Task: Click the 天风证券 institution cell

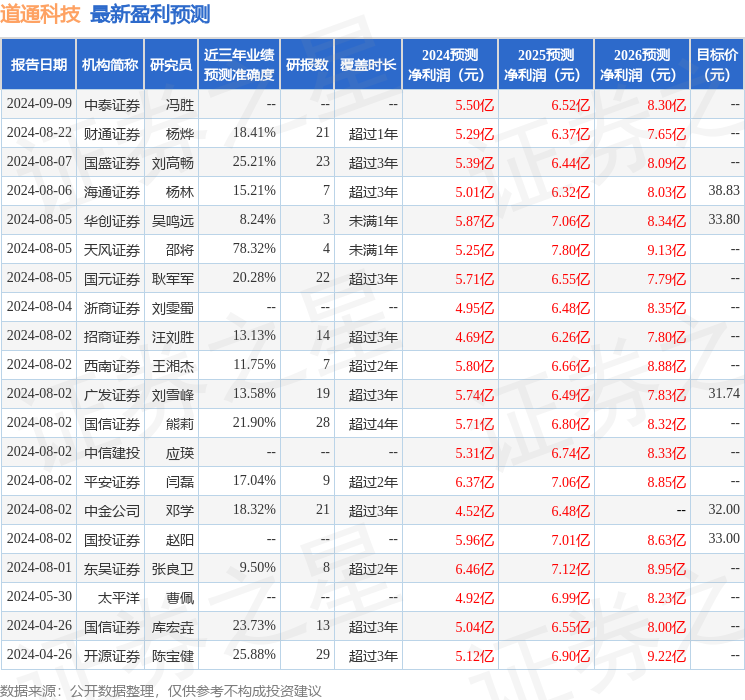Action: tap(112, 250)
